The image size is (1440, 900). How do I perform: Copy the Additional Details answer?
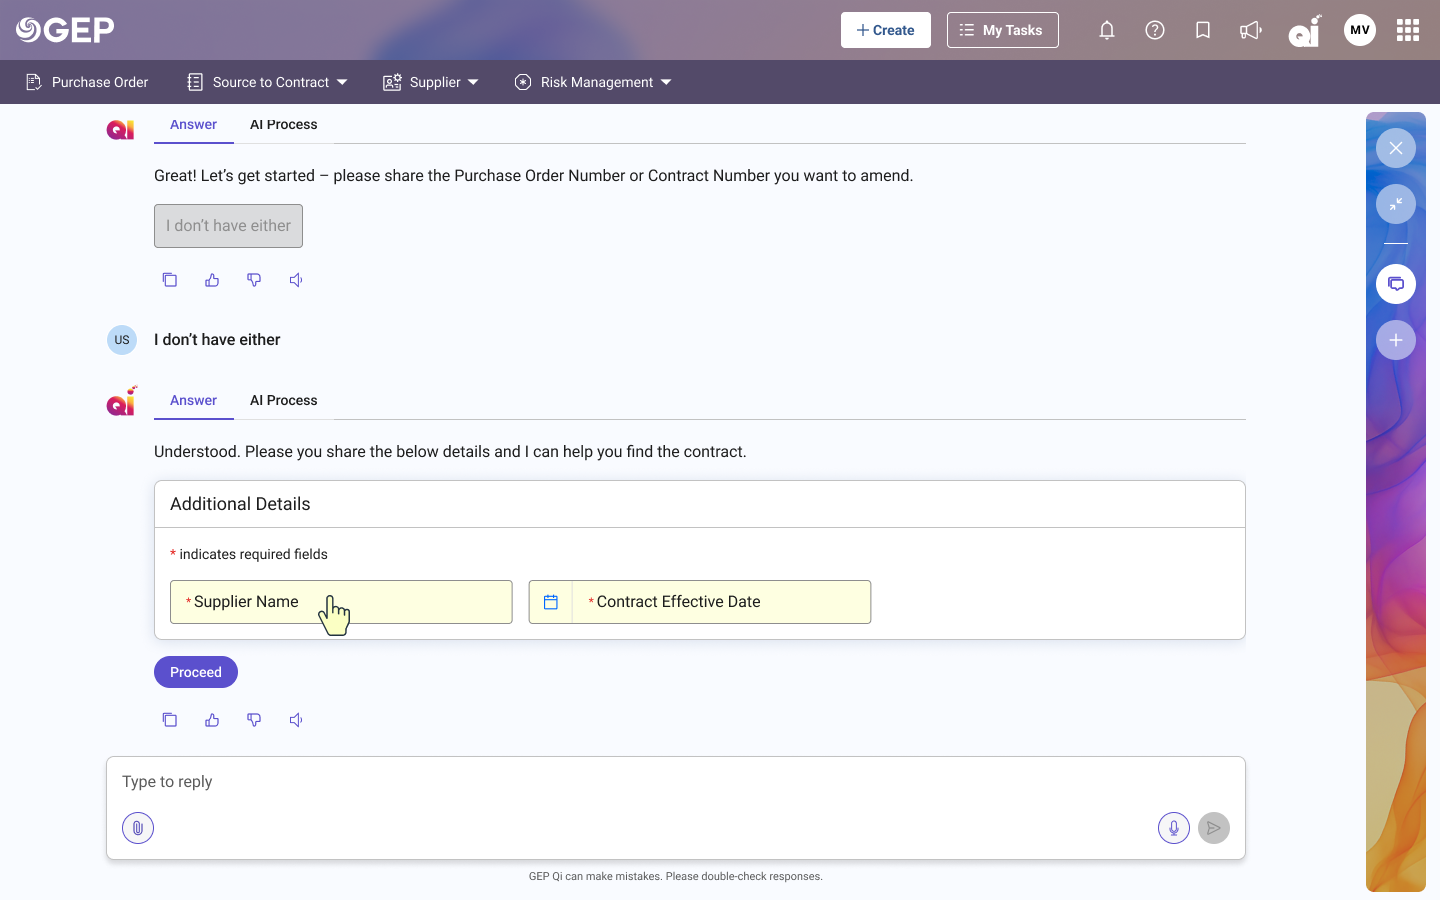click(x=170, y=720)
